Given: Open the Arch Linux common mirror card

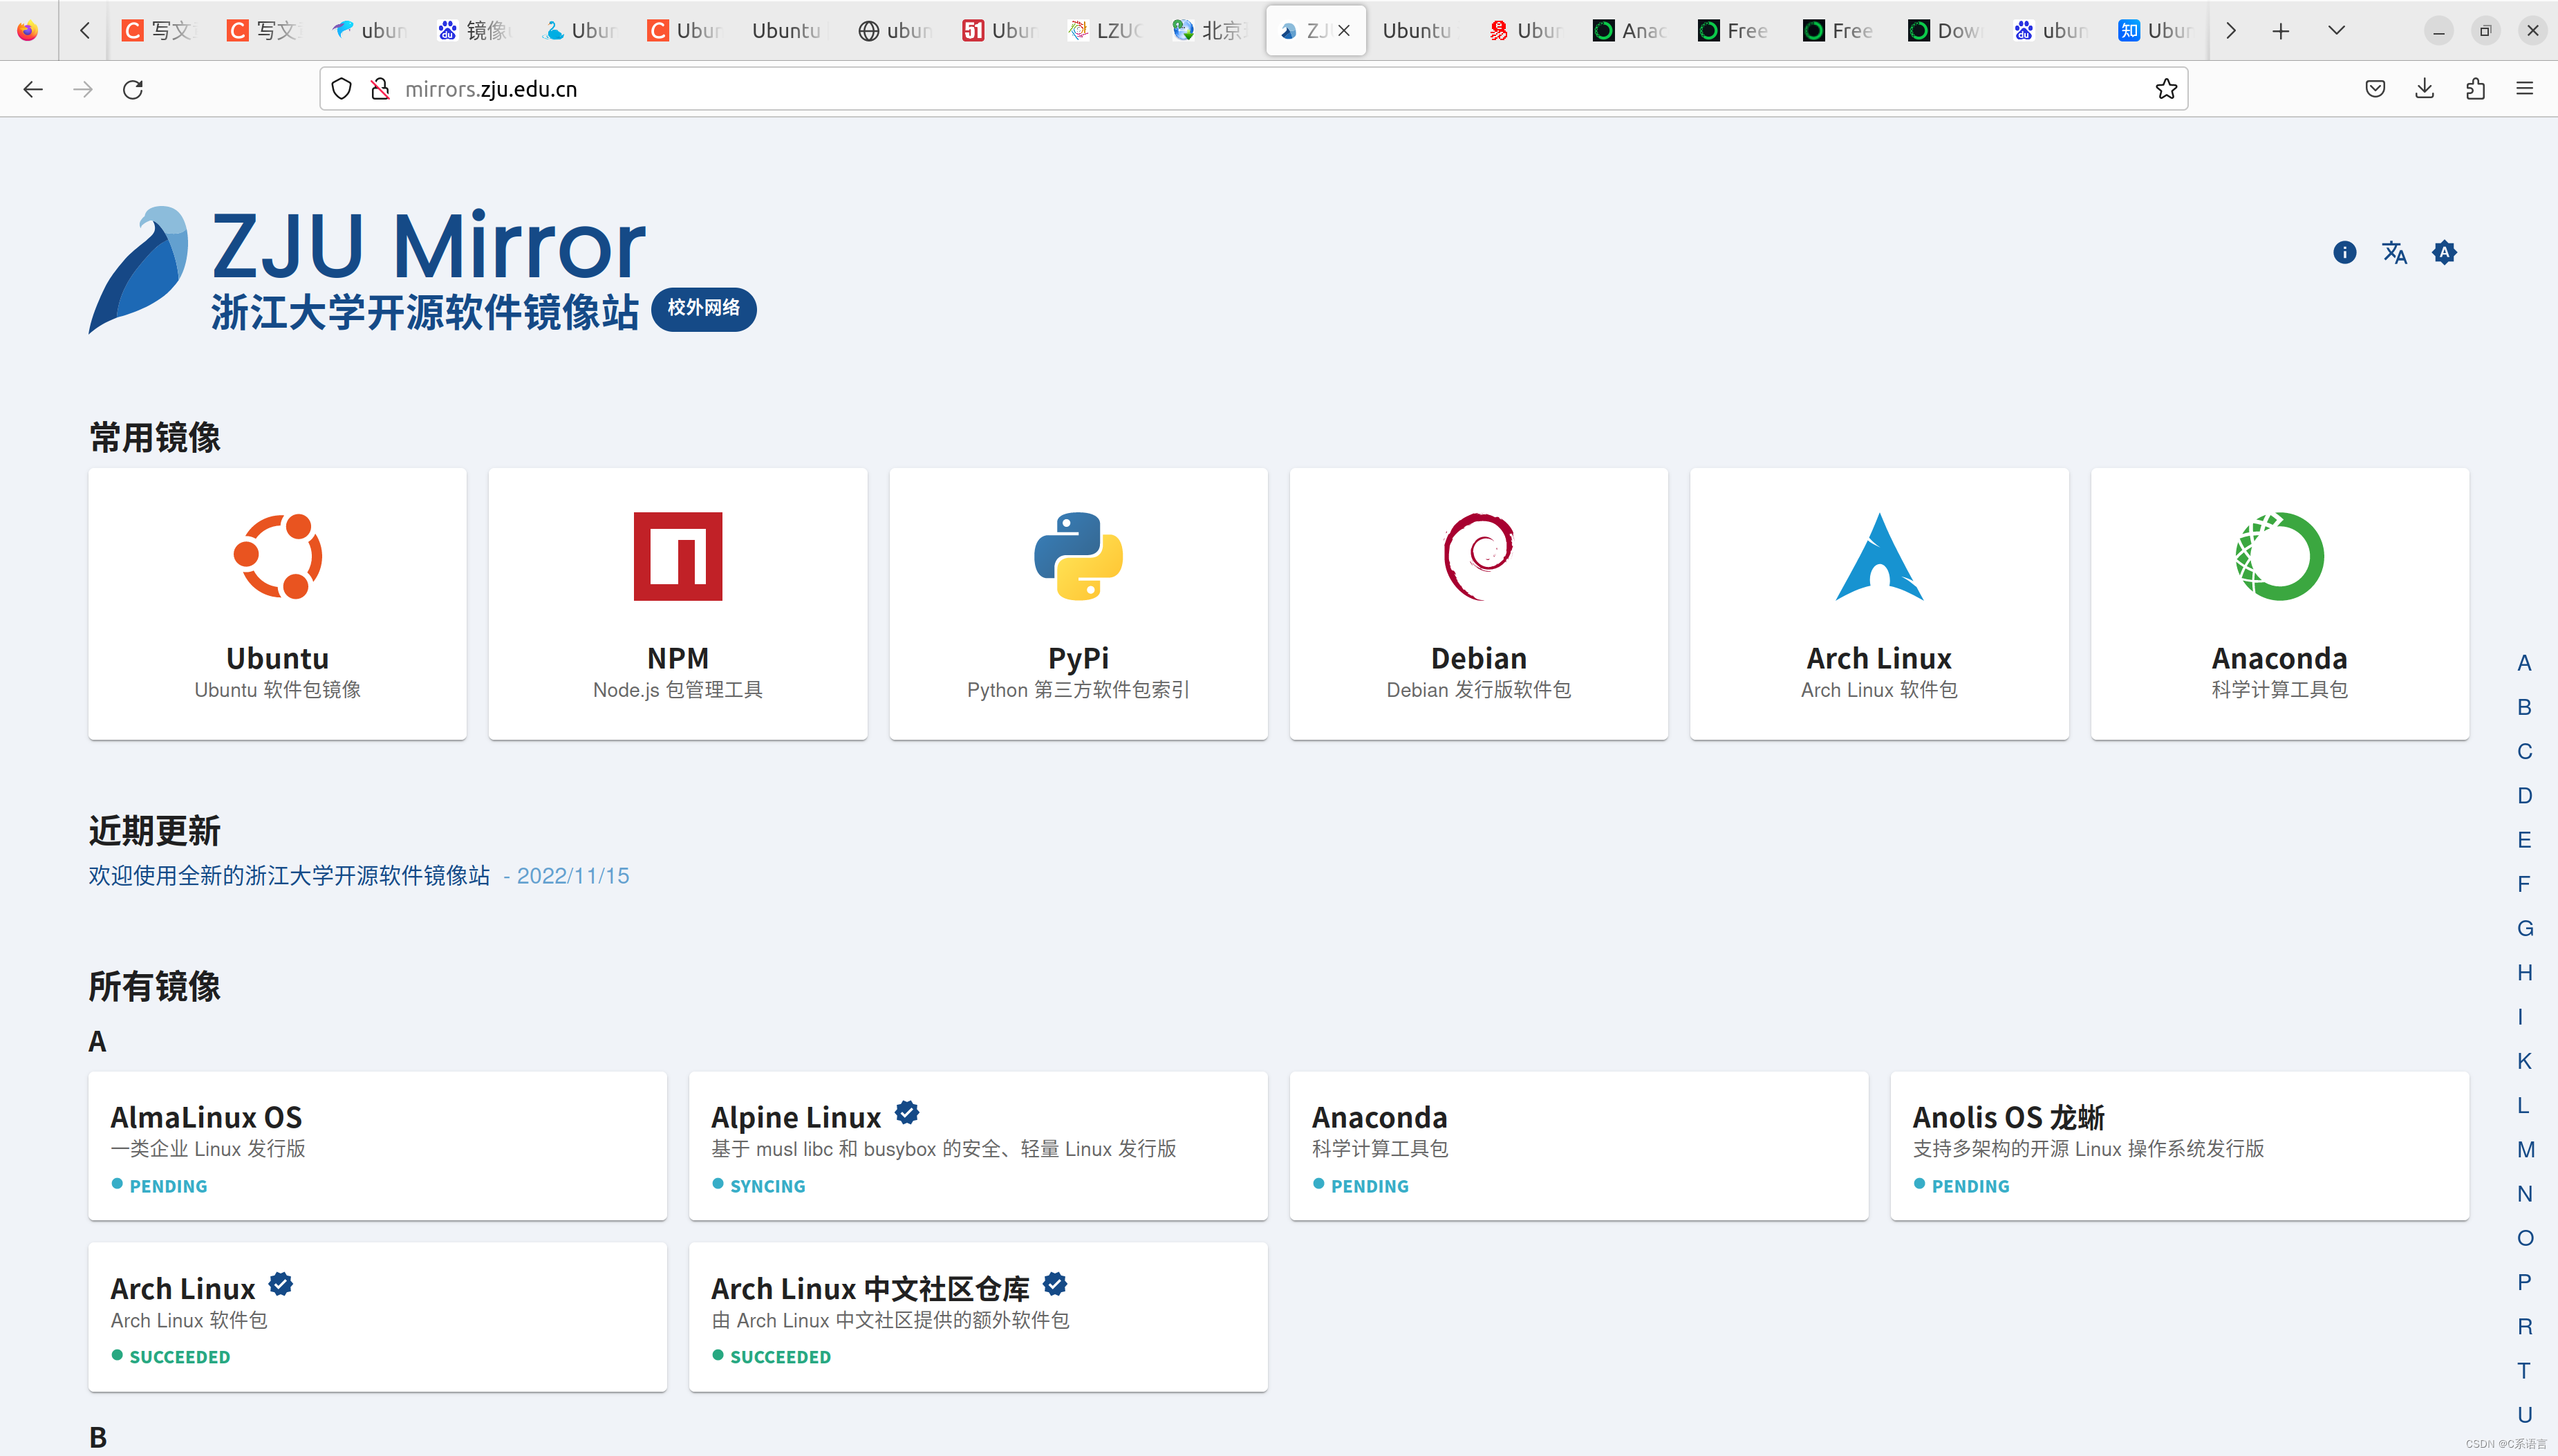Looking at the screenshot, I should pyautogui.click(x=1879, y=604).
